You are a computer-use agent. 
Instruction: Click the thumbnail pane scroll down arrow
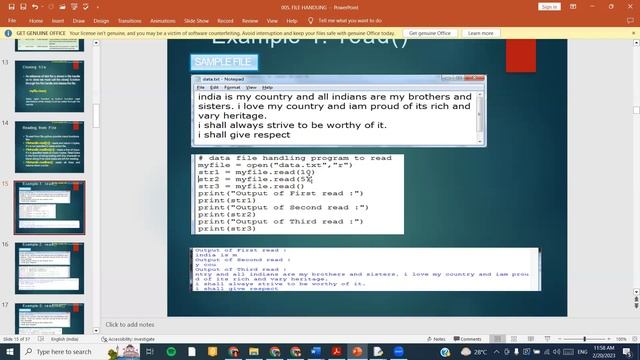point(96,331)
